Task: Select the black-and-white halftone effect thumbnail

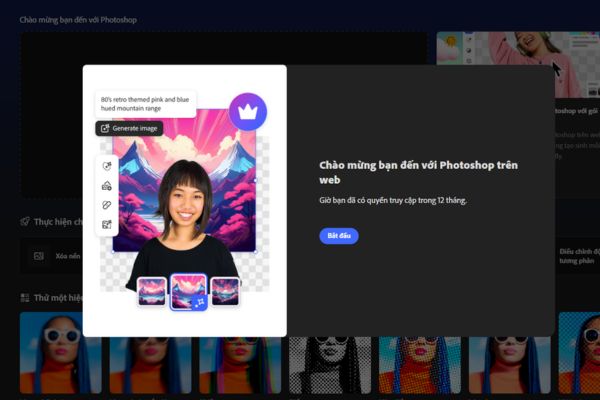Action: coord(330,365)
